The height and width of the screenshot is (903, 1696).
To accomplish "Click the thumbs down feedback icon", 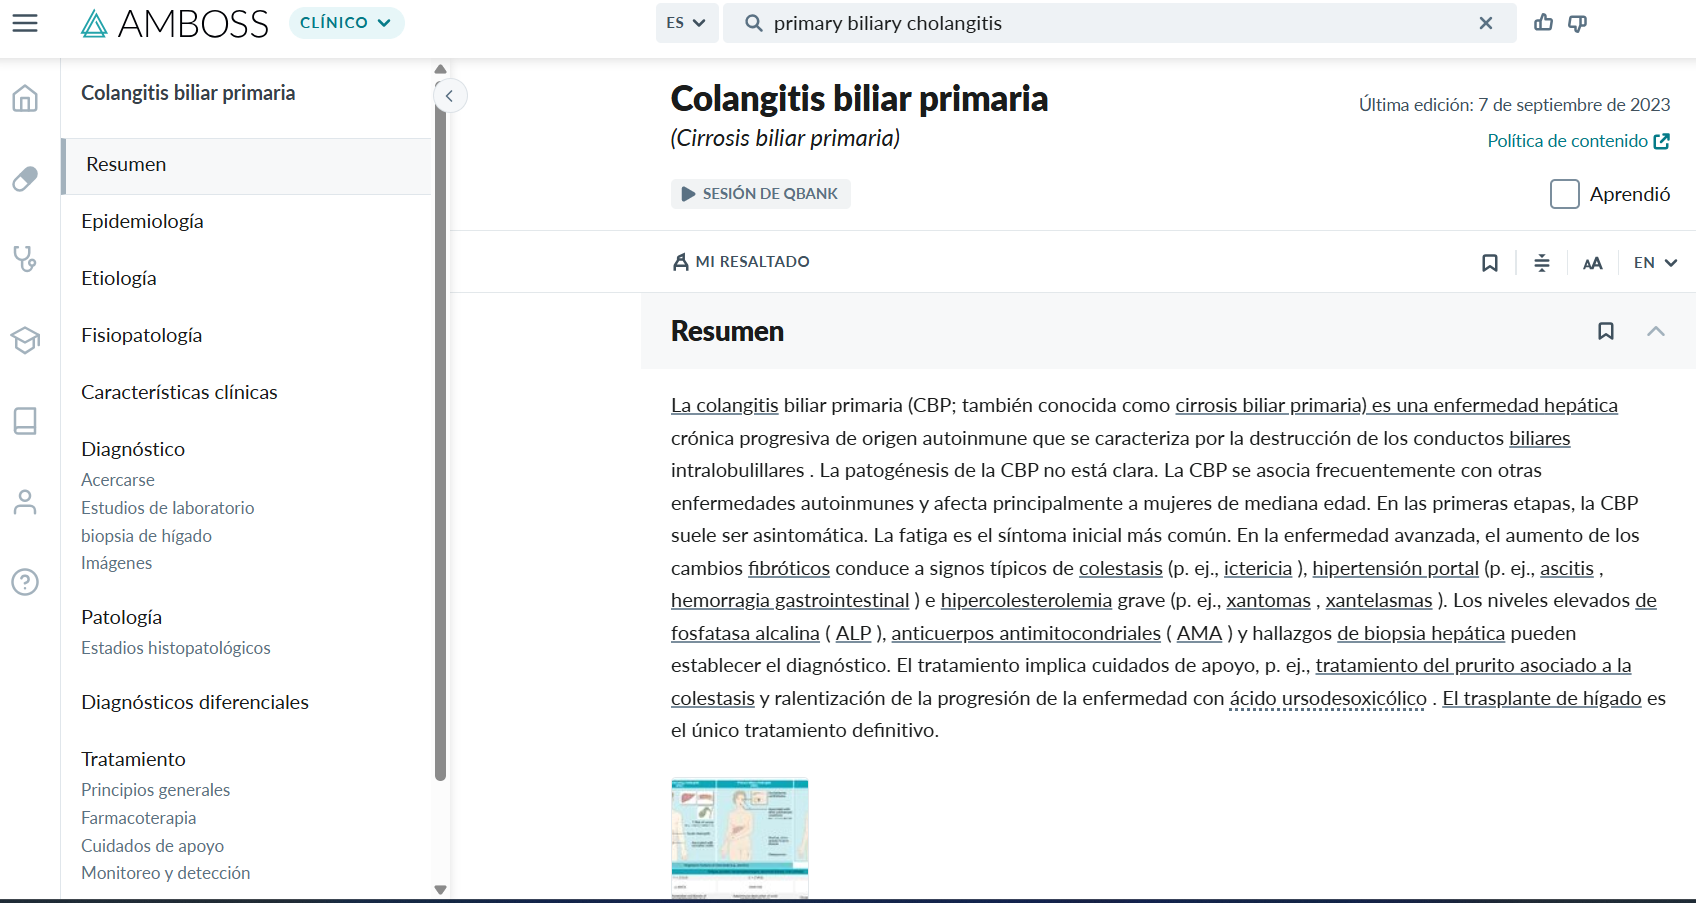I will coord(1578,23).
